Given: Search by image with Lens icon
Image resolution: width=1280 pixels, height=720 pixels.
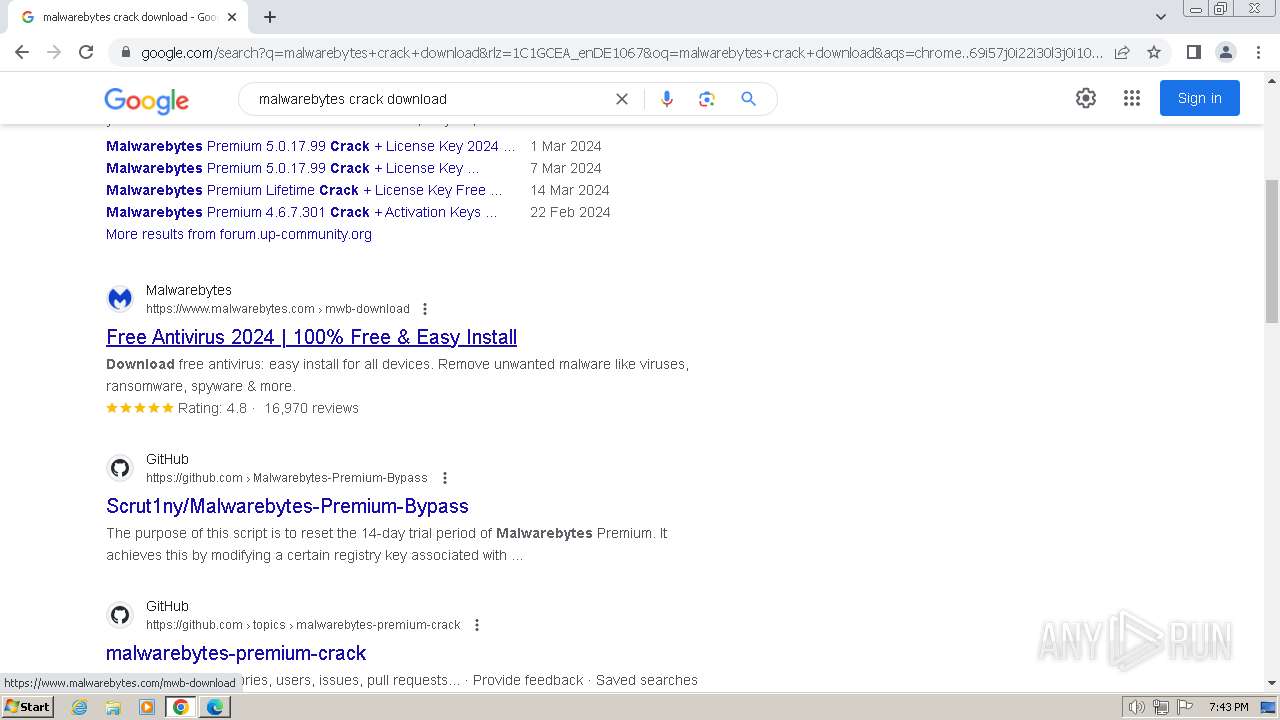Looking at the screenshot, I should tap(707, 99).
